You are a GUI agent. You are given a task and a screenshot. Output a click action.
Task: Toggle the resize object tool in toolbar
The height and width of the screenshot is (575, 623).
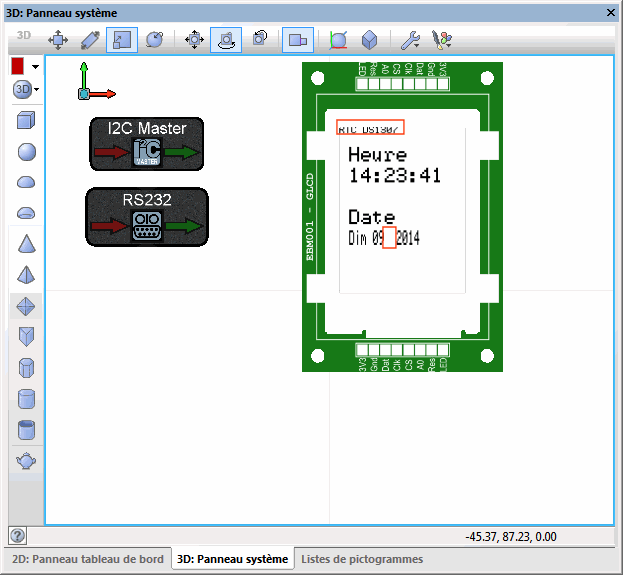(x=122, y=40)
